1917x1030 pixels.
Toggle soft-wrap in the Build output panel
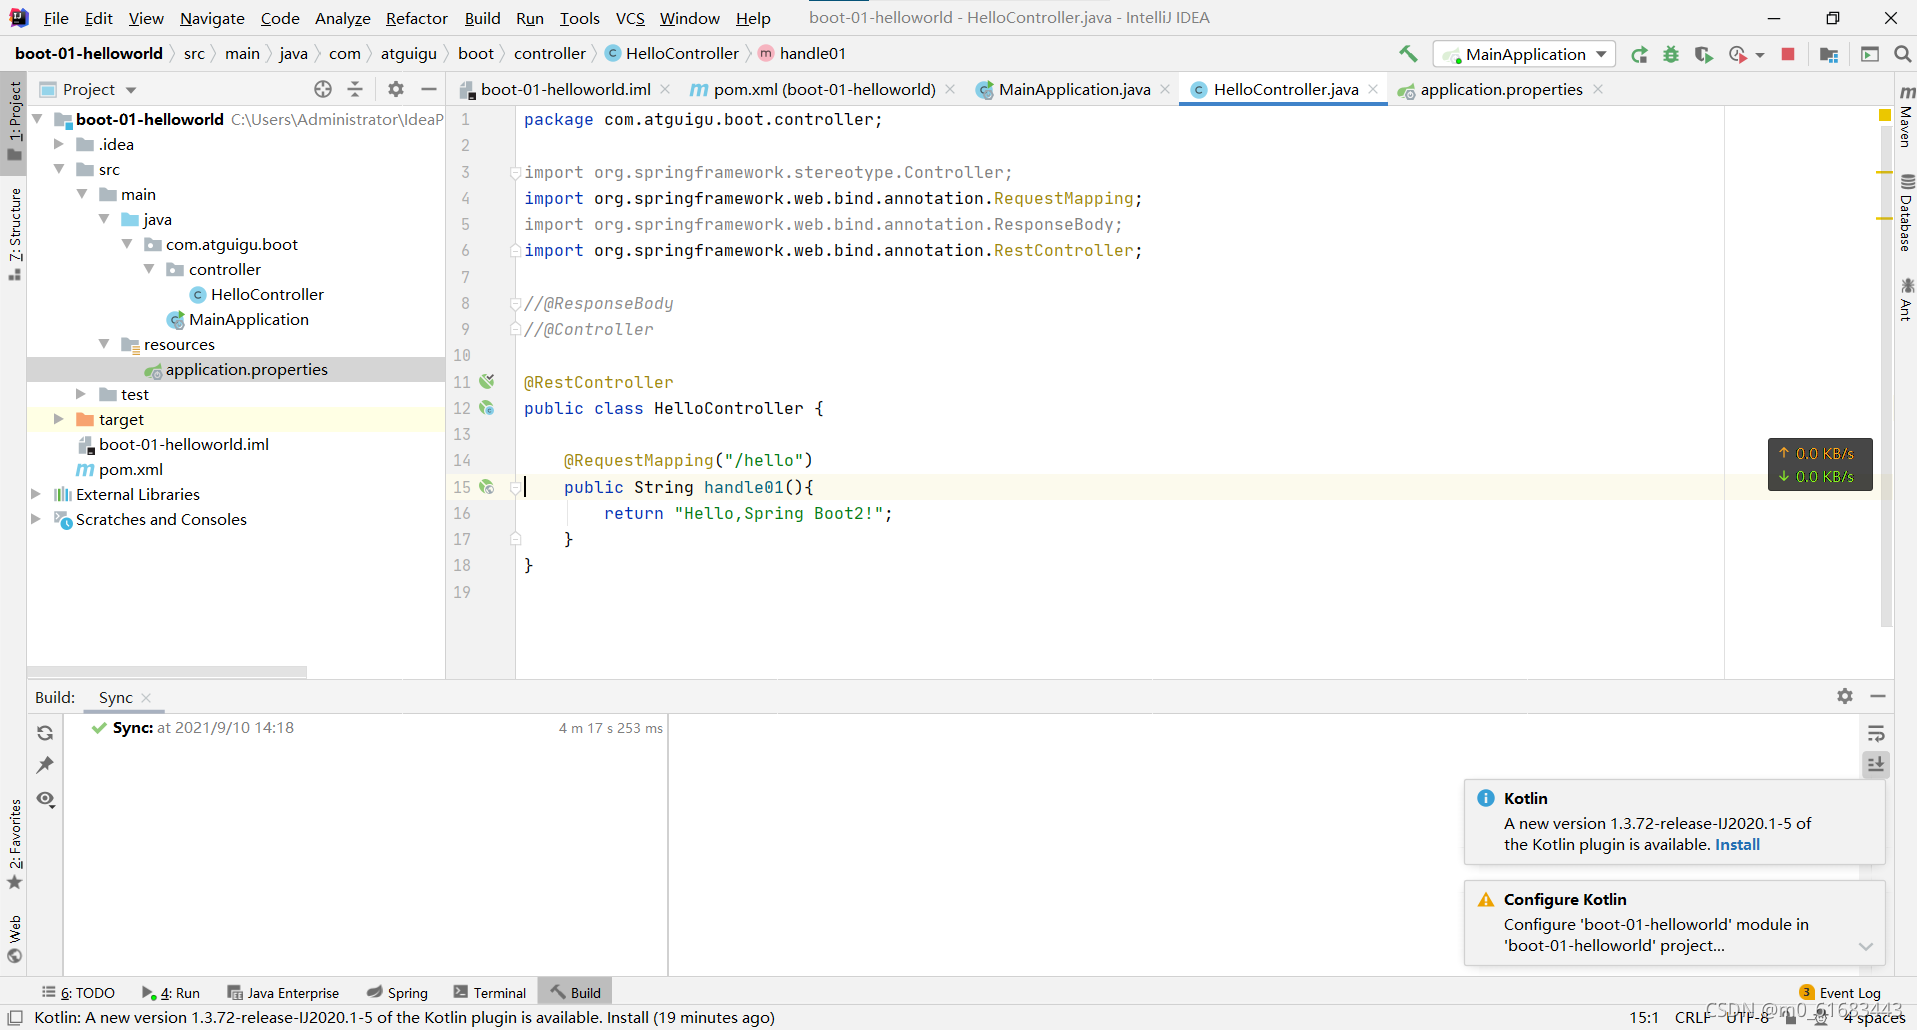1877,733
